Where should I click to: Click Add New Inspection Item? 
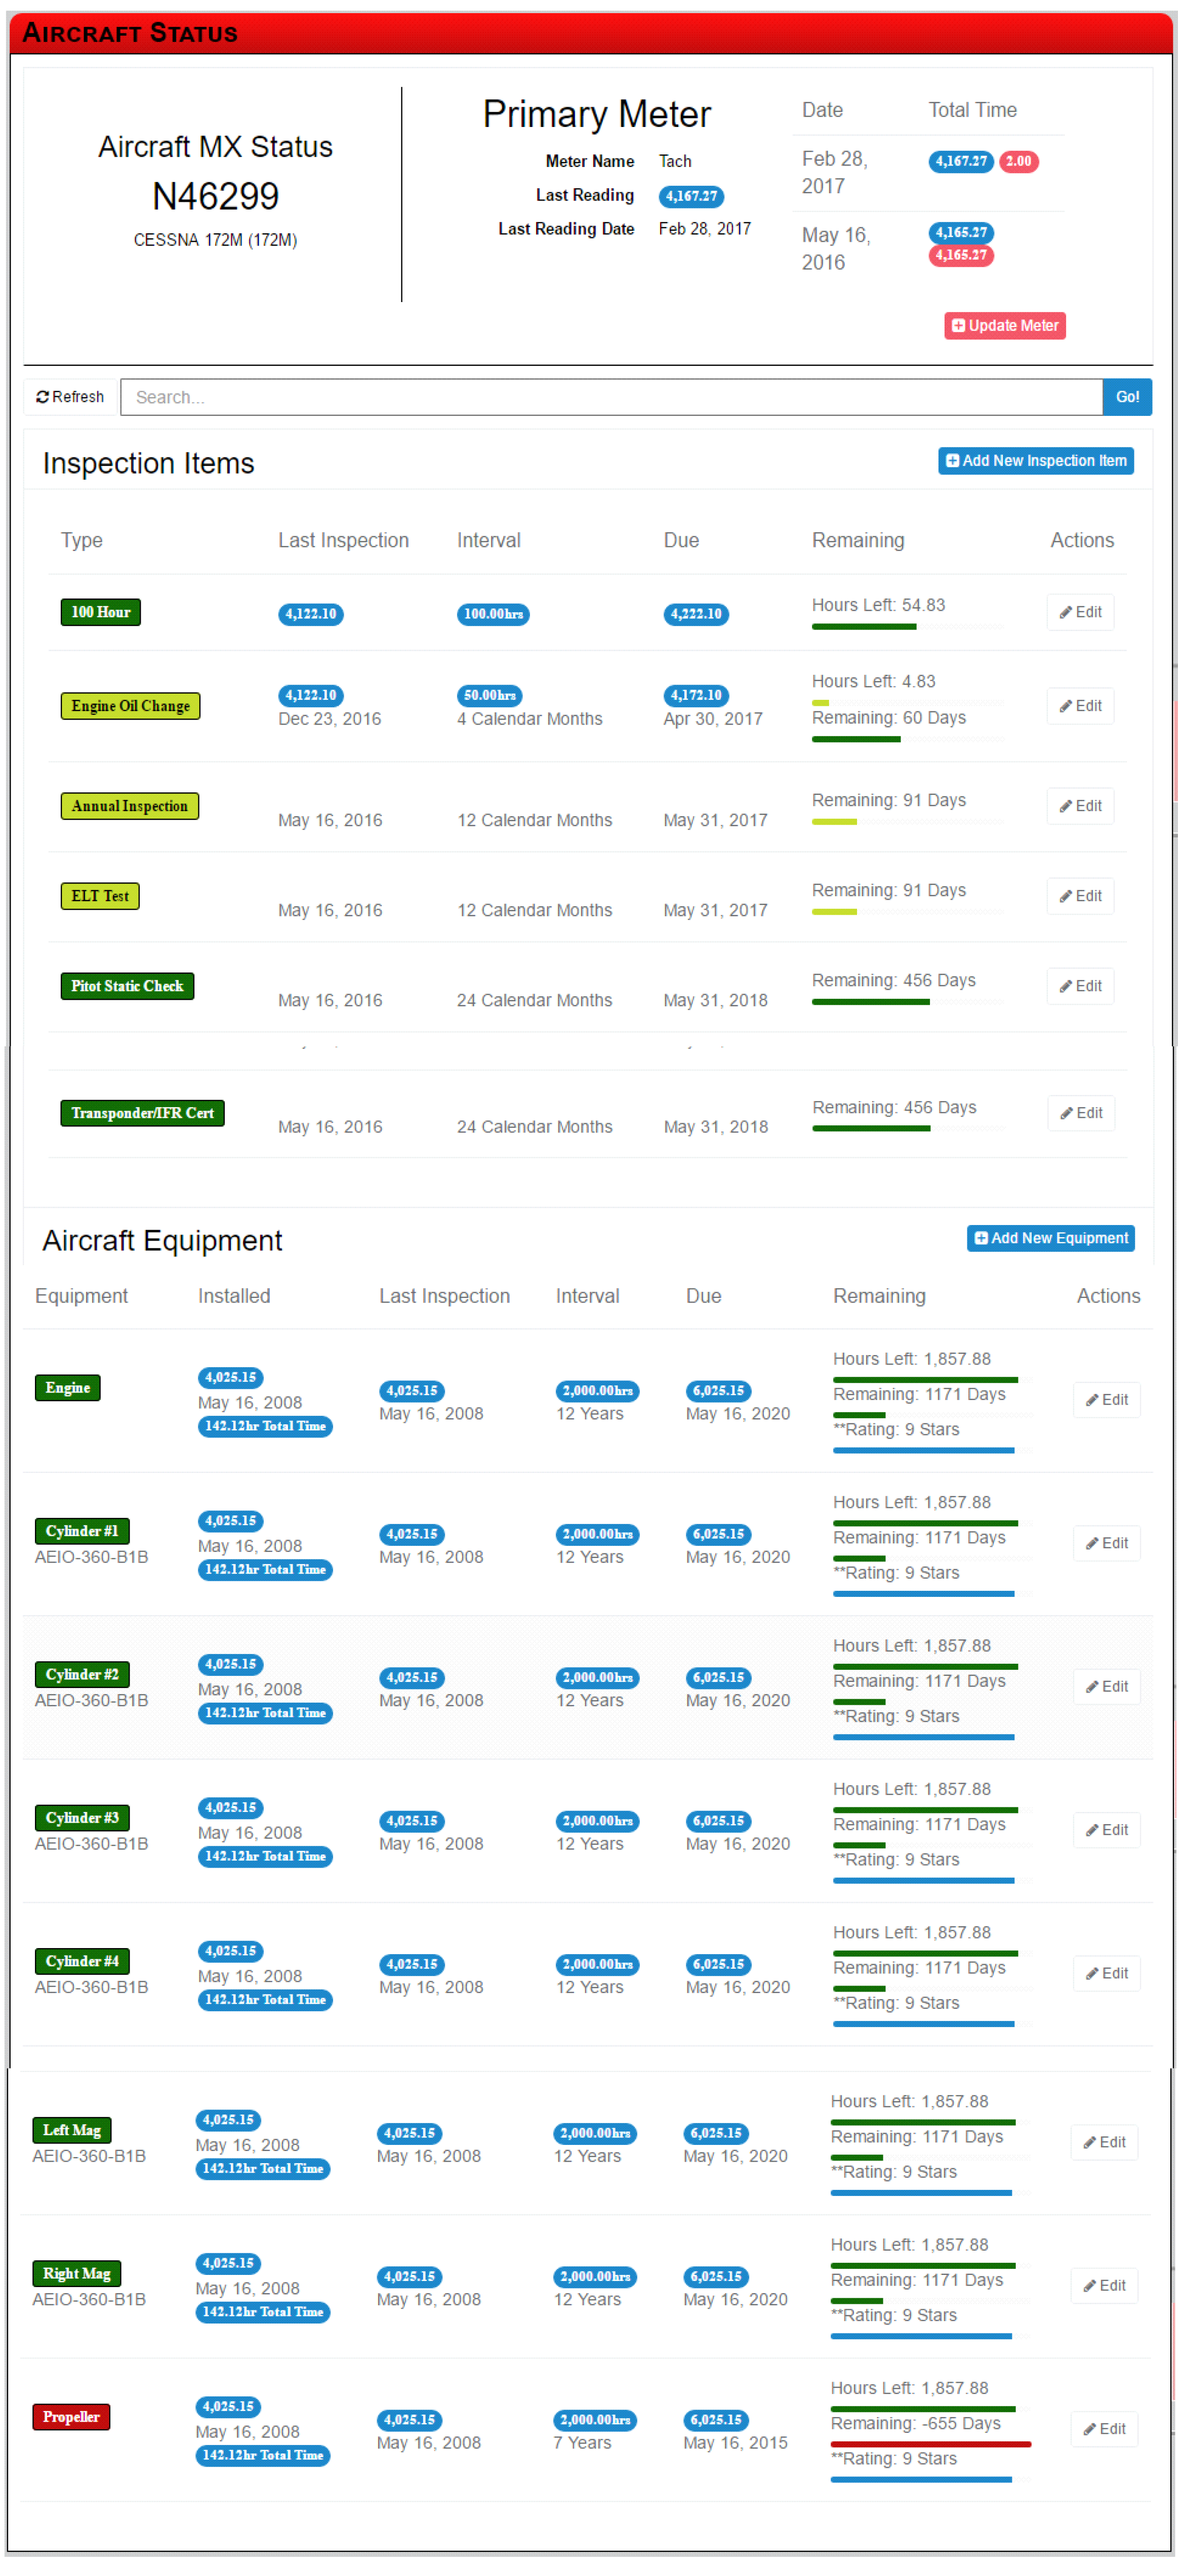pos(1035,461)
